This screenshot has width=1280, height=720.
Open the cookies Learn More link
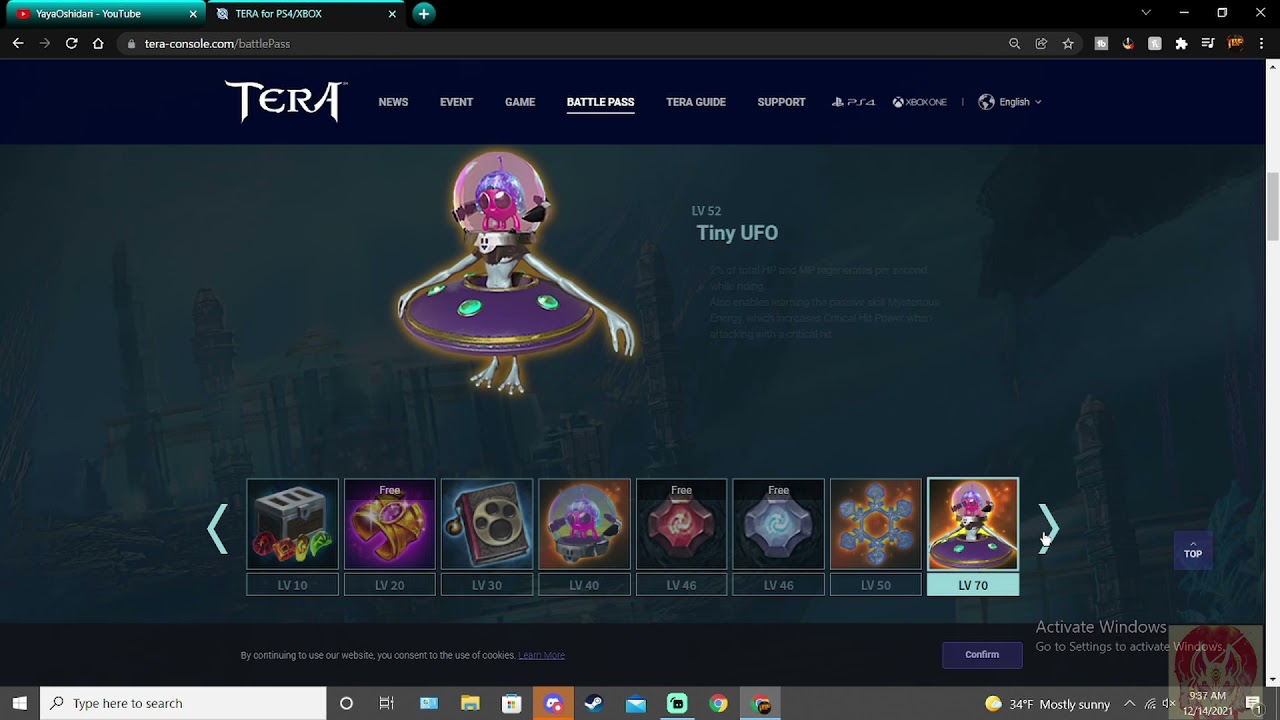[541, 655]
